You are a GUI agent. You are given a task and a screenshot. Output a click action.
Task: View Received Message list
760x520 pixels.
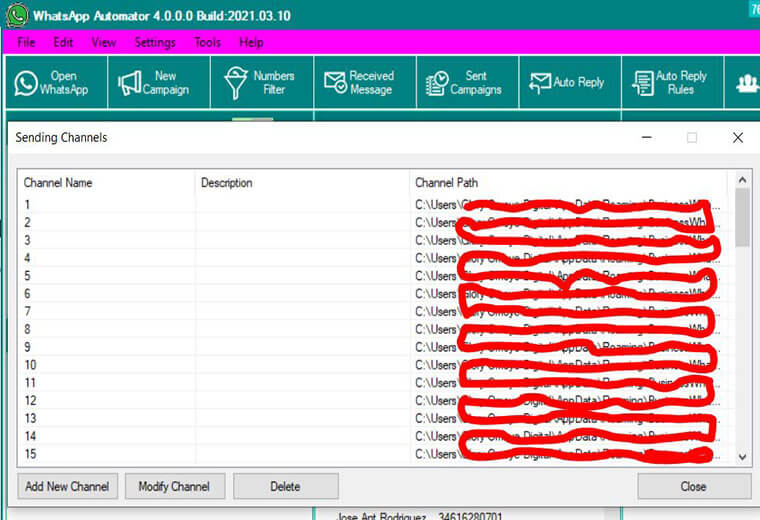pos(365,82)
